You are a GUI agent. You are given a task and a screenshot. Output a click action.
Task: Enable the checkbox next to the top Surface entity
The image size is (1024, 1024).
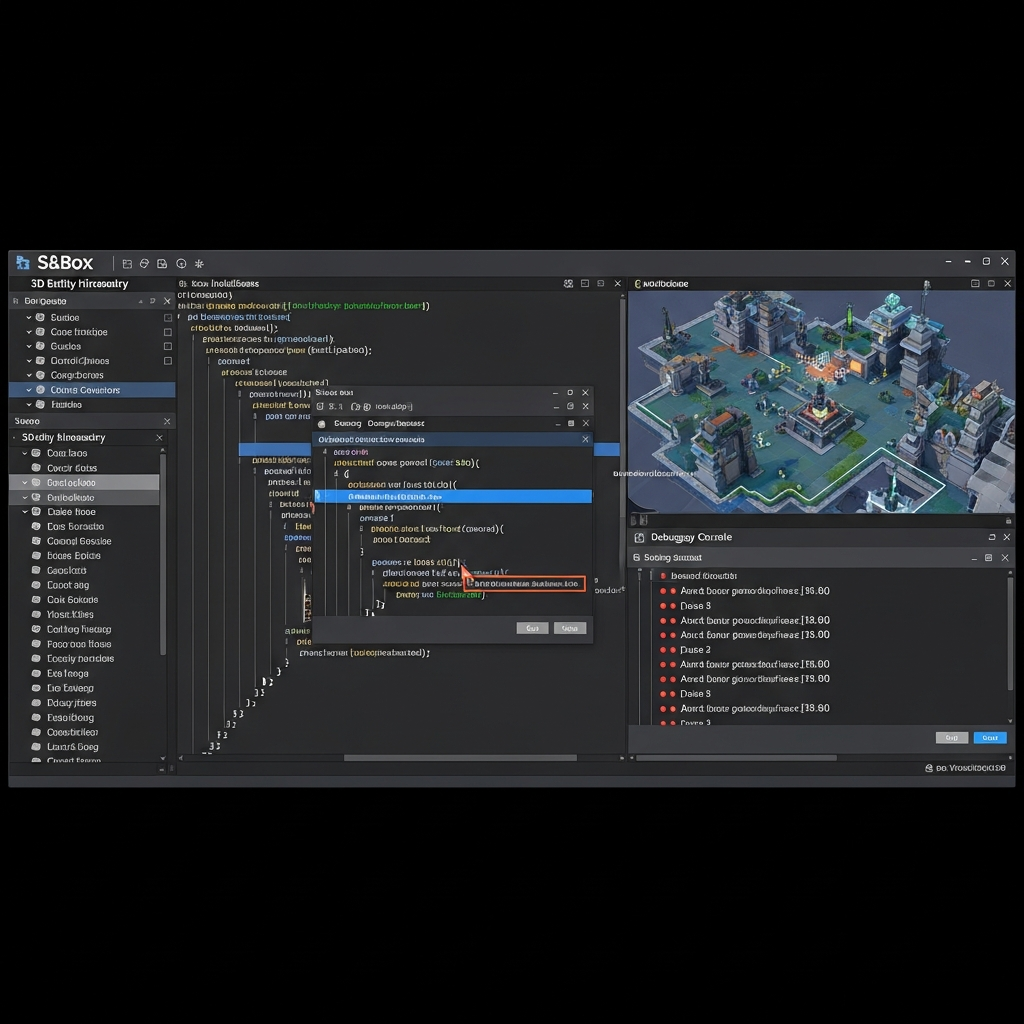[x=167, y=316]
